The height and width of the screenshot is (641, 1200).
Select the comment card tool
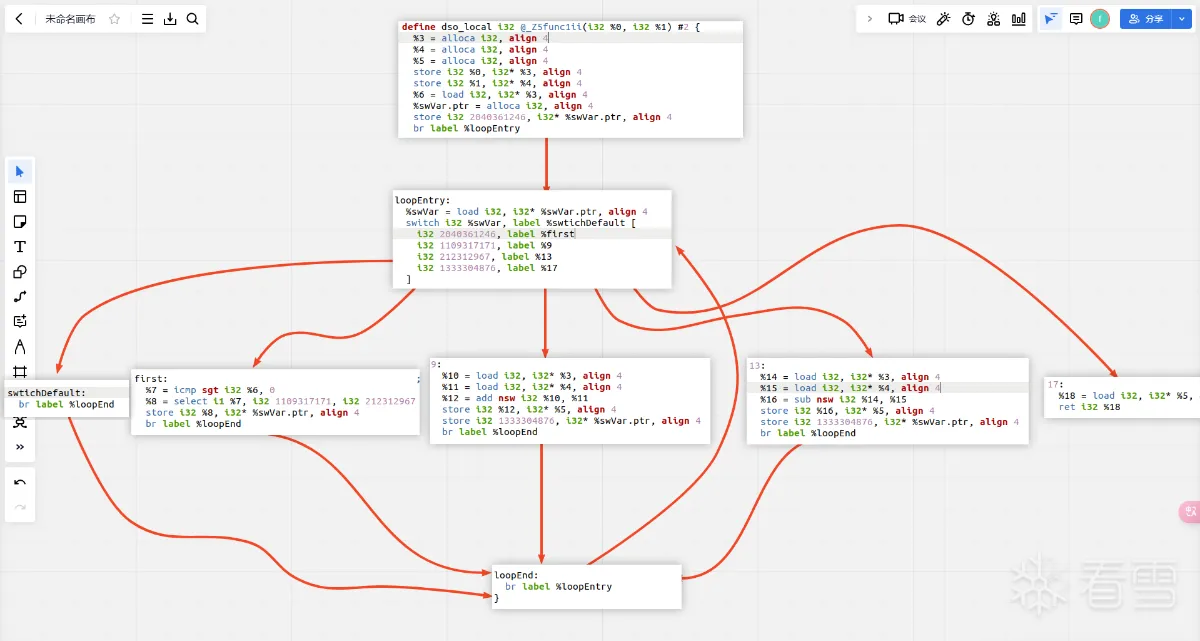(20, 322)
